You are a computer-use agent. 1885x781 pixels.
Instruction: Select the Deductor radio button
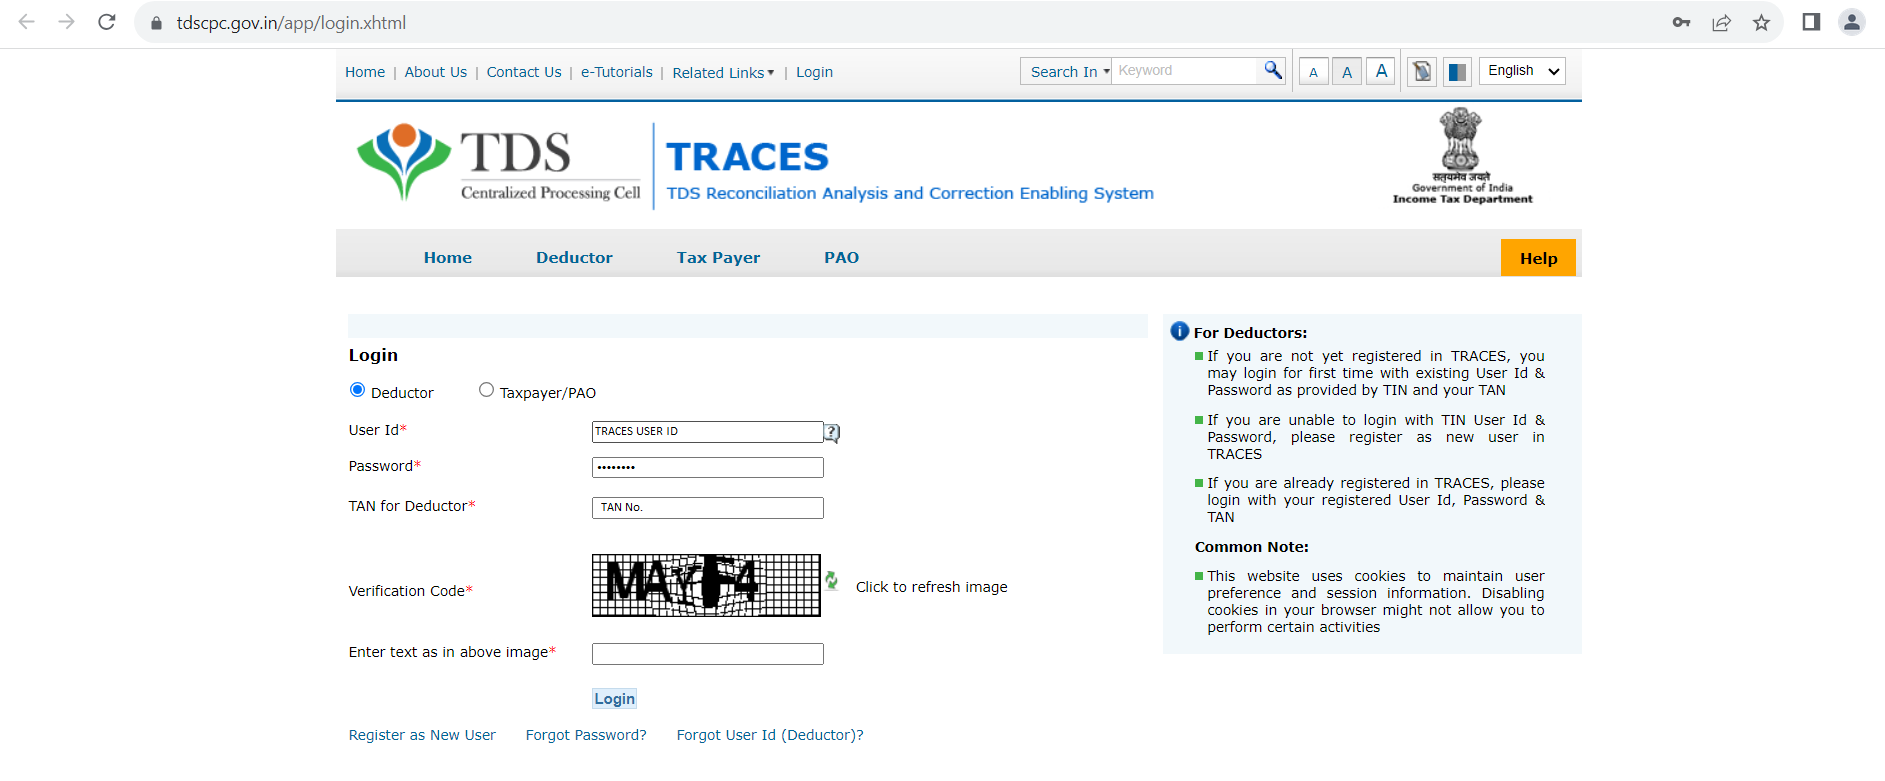pos(357,390)
